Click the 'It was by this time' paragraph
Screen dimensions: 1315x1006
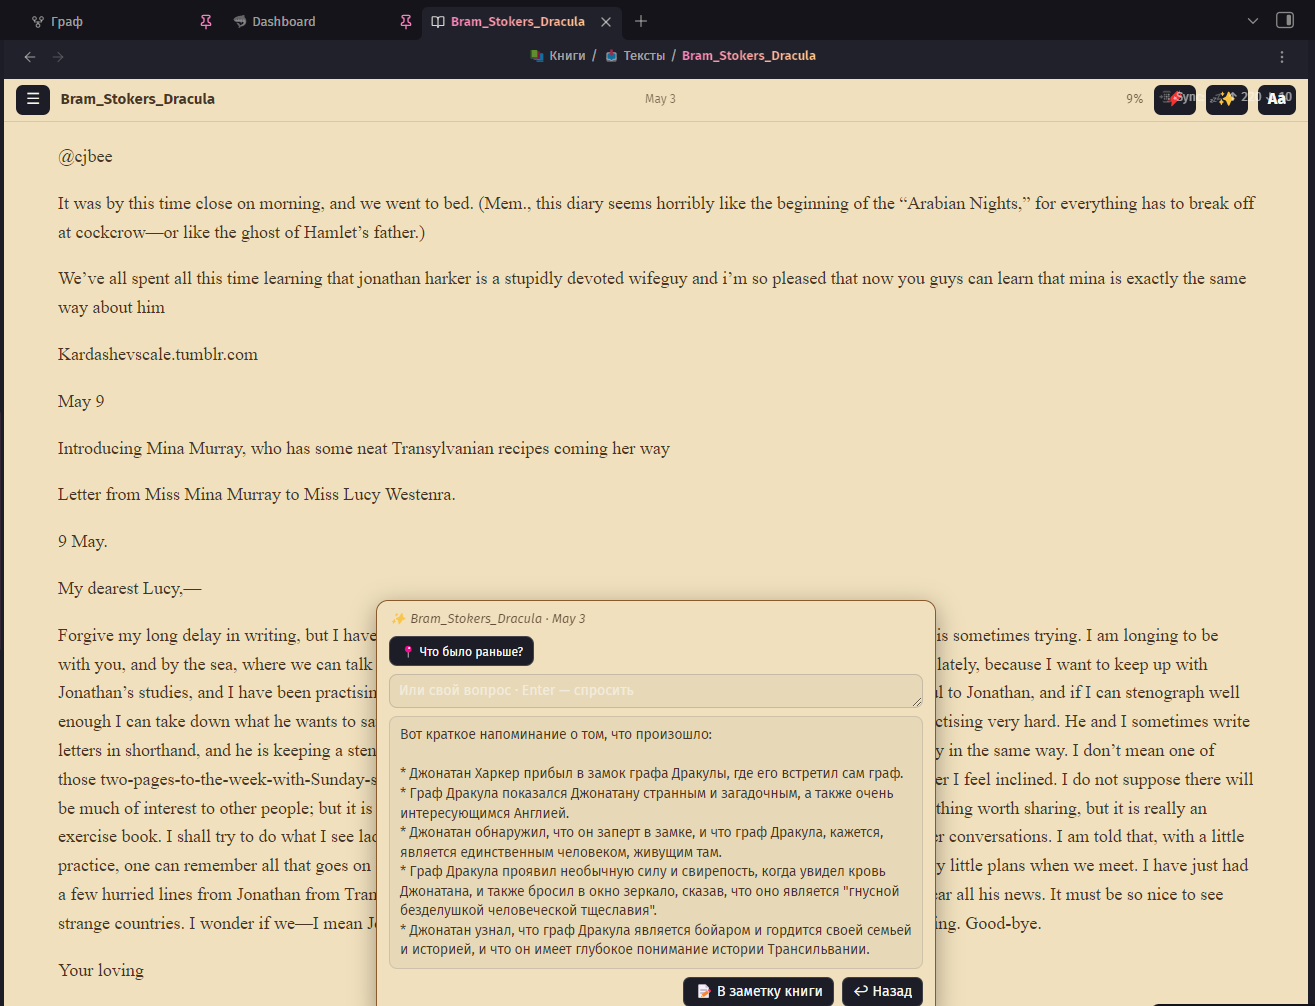click(656, 217)
